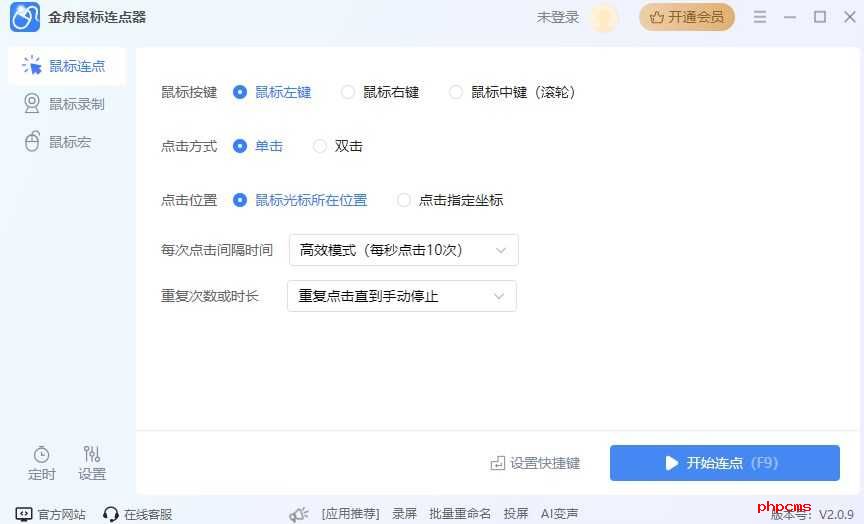The height and width of the screenshot is (524, 864).
Task: Open the 录屏 recommended app
Action: coord(404,514)
